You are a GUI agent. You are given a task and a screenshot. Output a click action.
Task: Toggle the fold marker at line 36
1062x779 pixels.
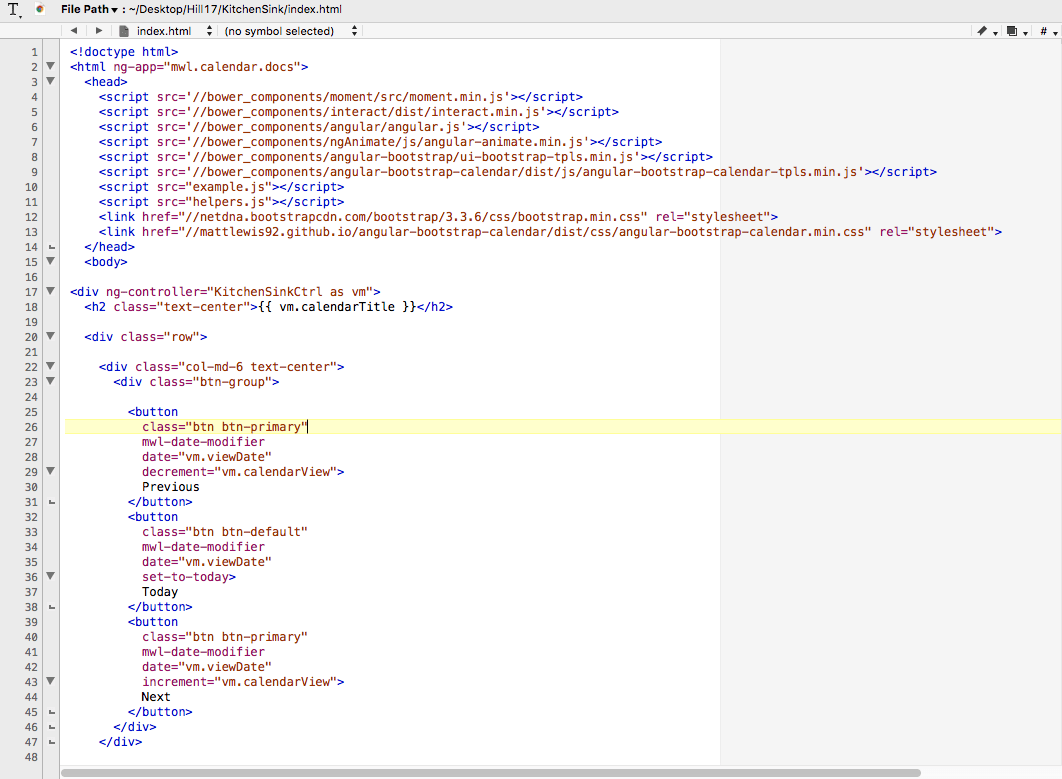point(50,576)
